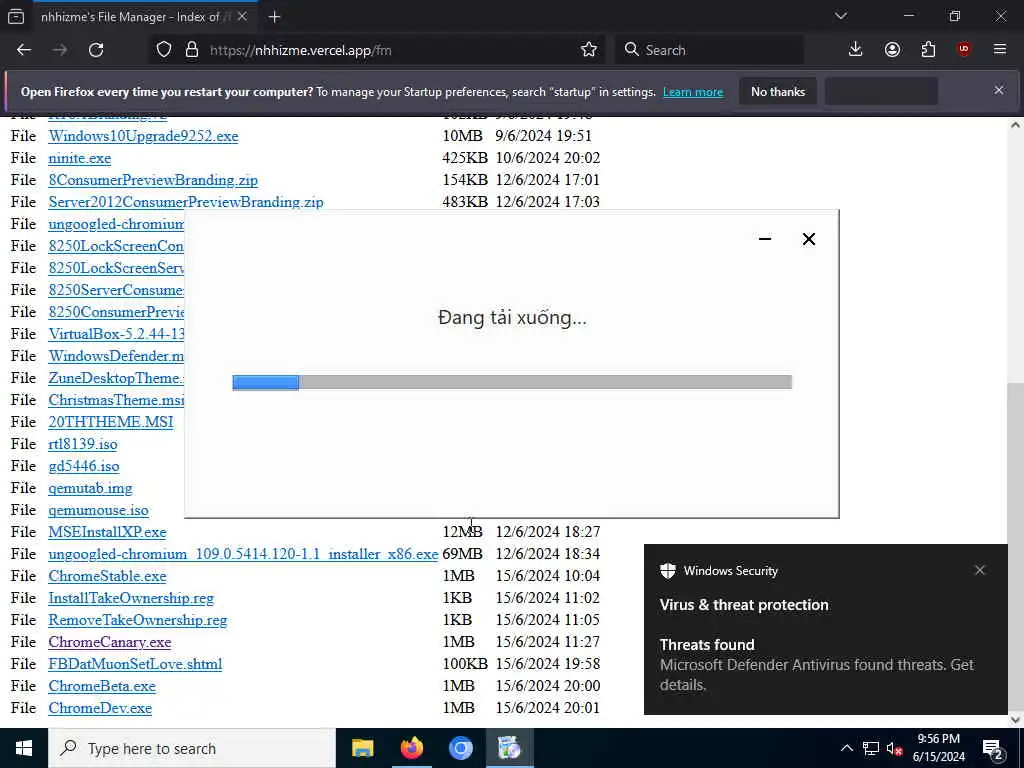Minimize the download dialog

(x=765, y=239)
